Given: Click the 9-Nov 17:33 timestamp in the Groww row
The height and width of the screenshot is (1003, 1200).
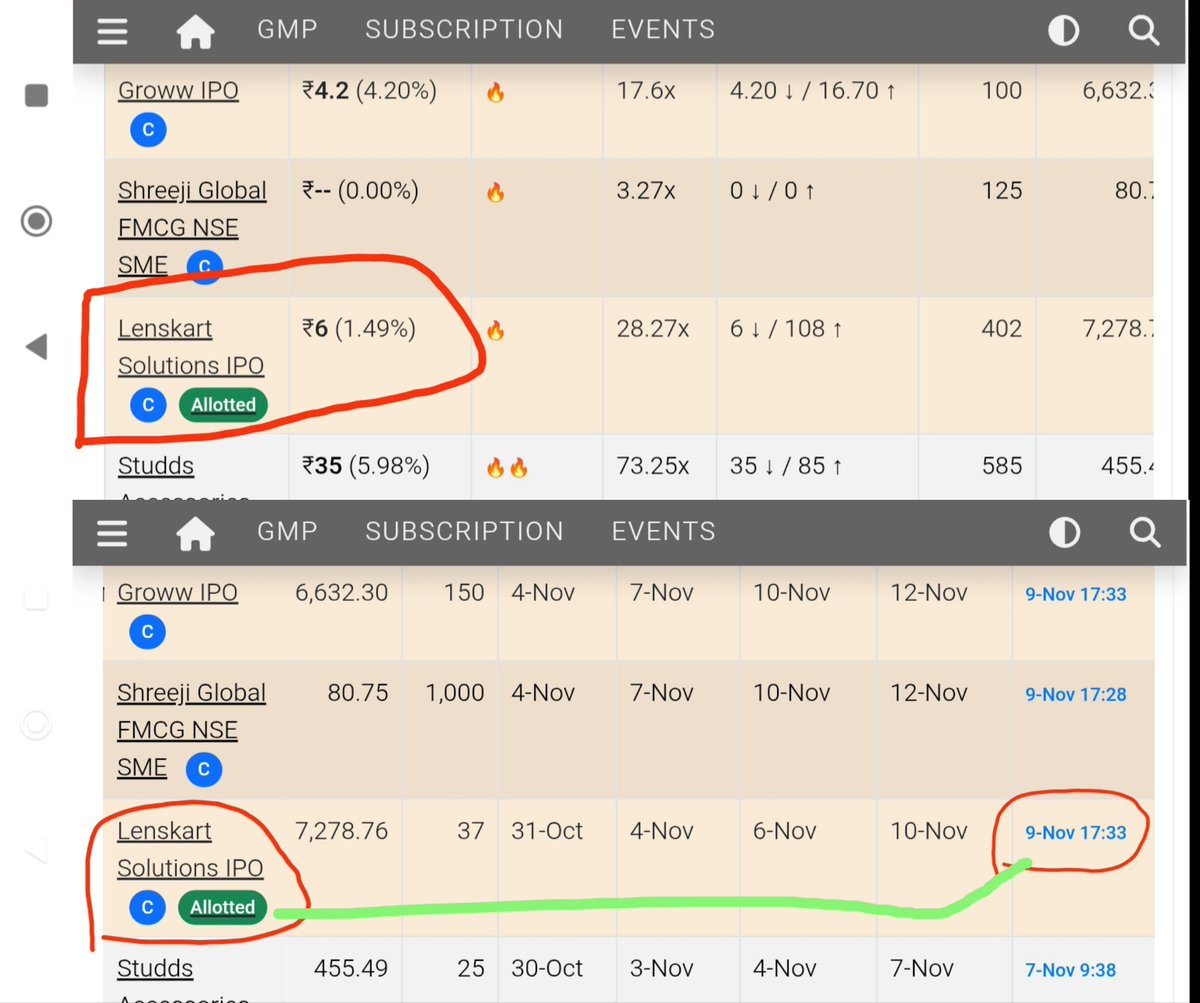Looking at the screenshot, I should click(1076, 594).
